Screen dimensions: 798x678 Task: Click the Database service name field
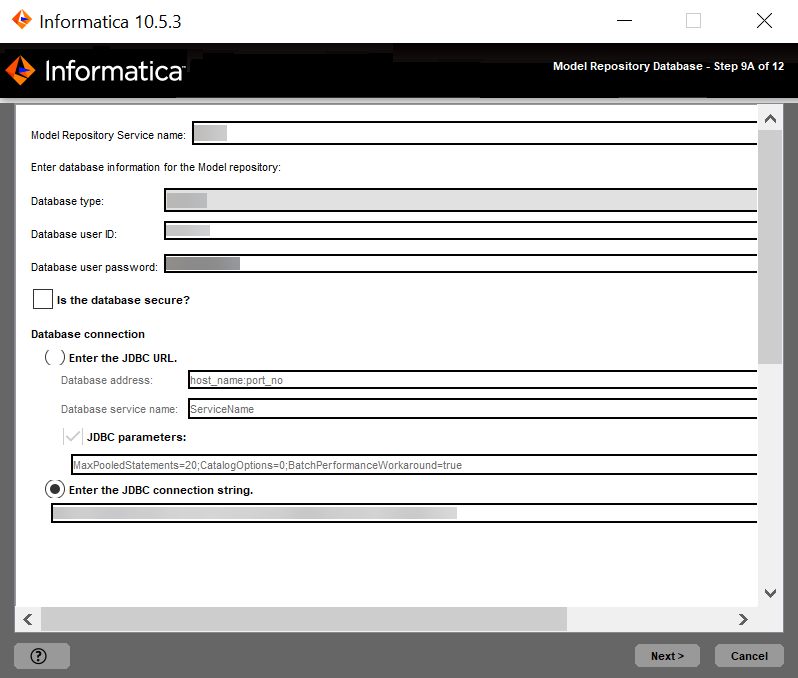[472, 409]
